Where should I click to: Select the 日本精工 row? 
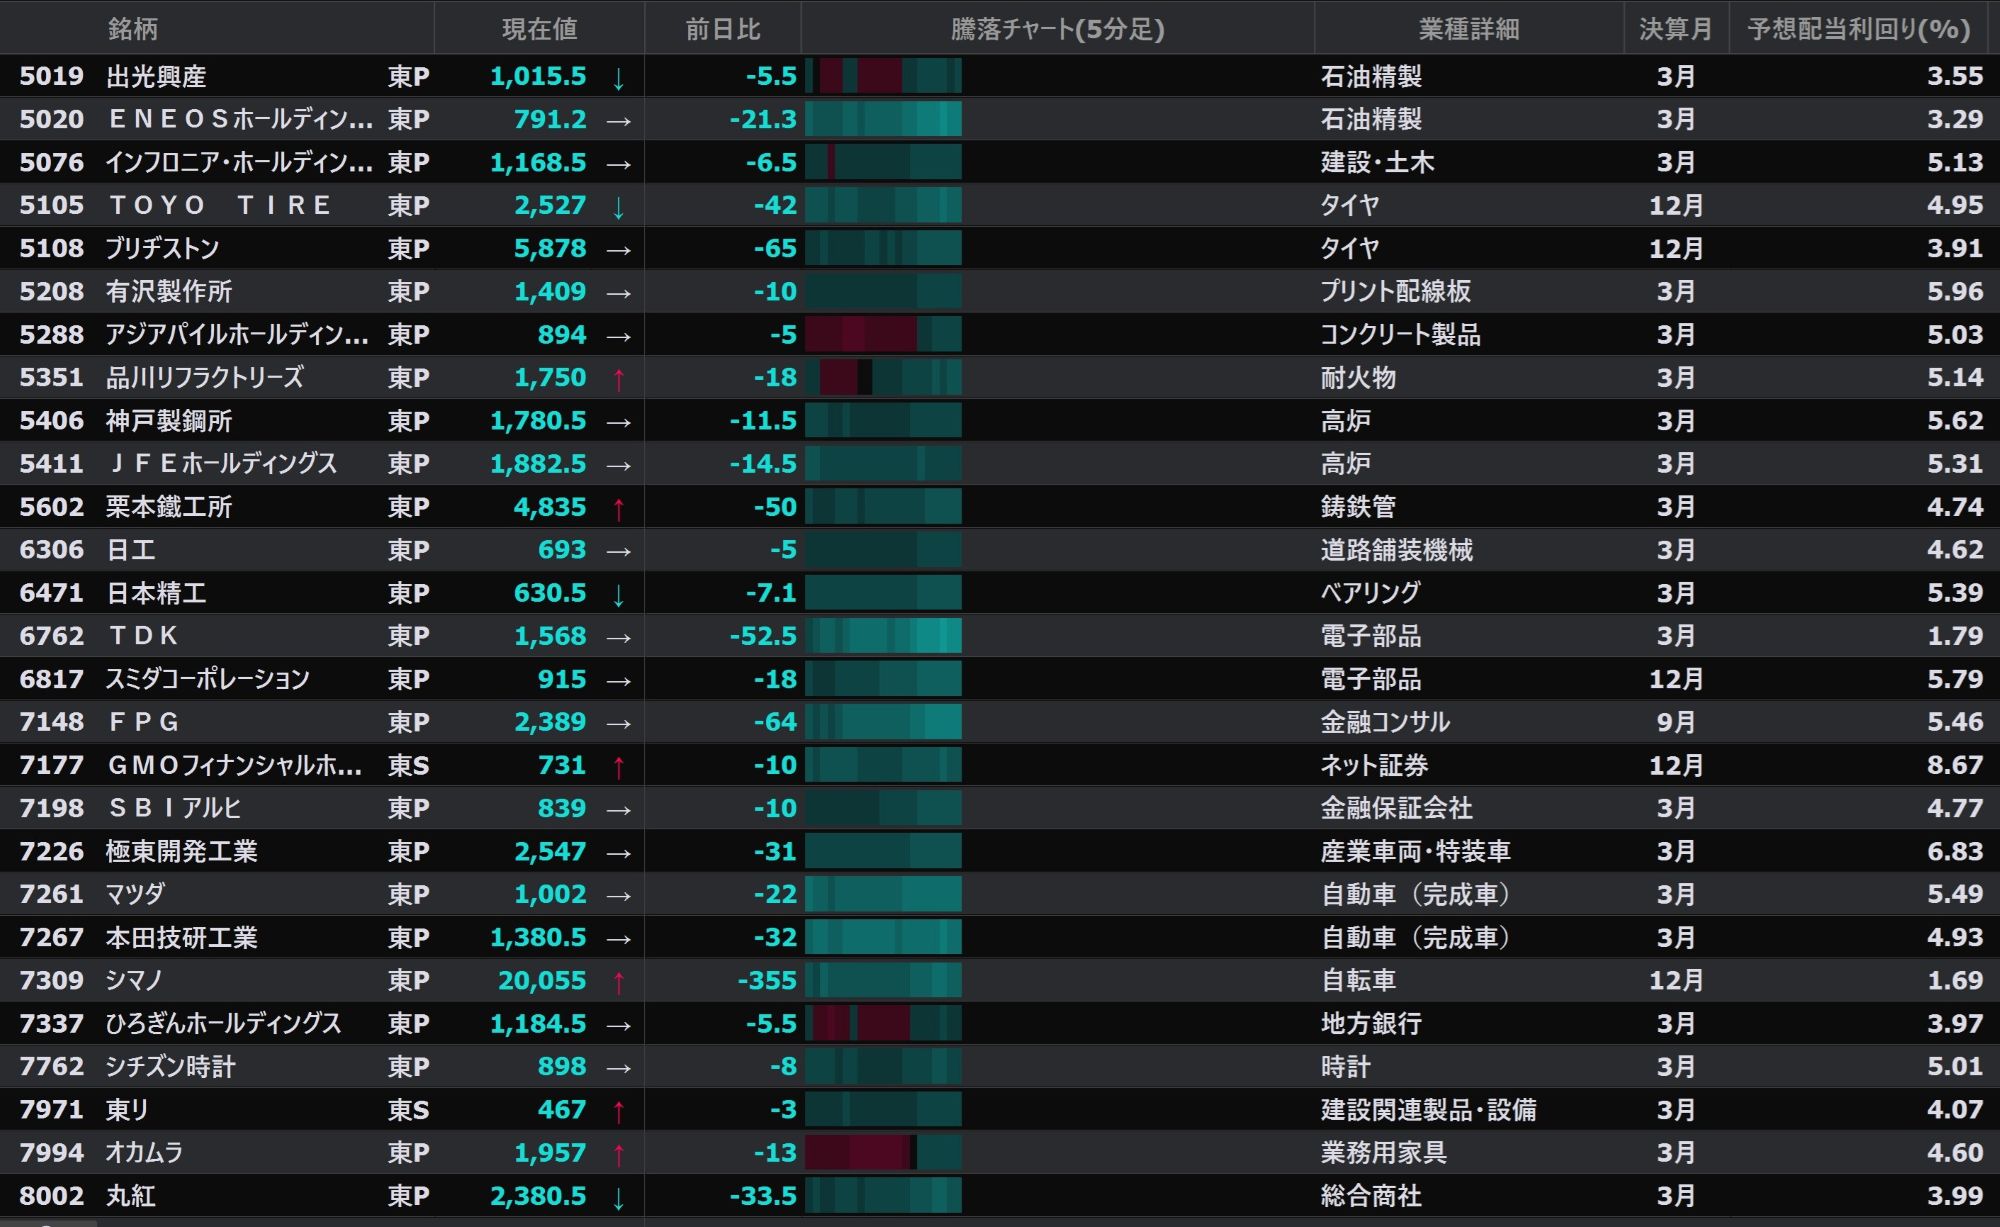click(1000, 592)
